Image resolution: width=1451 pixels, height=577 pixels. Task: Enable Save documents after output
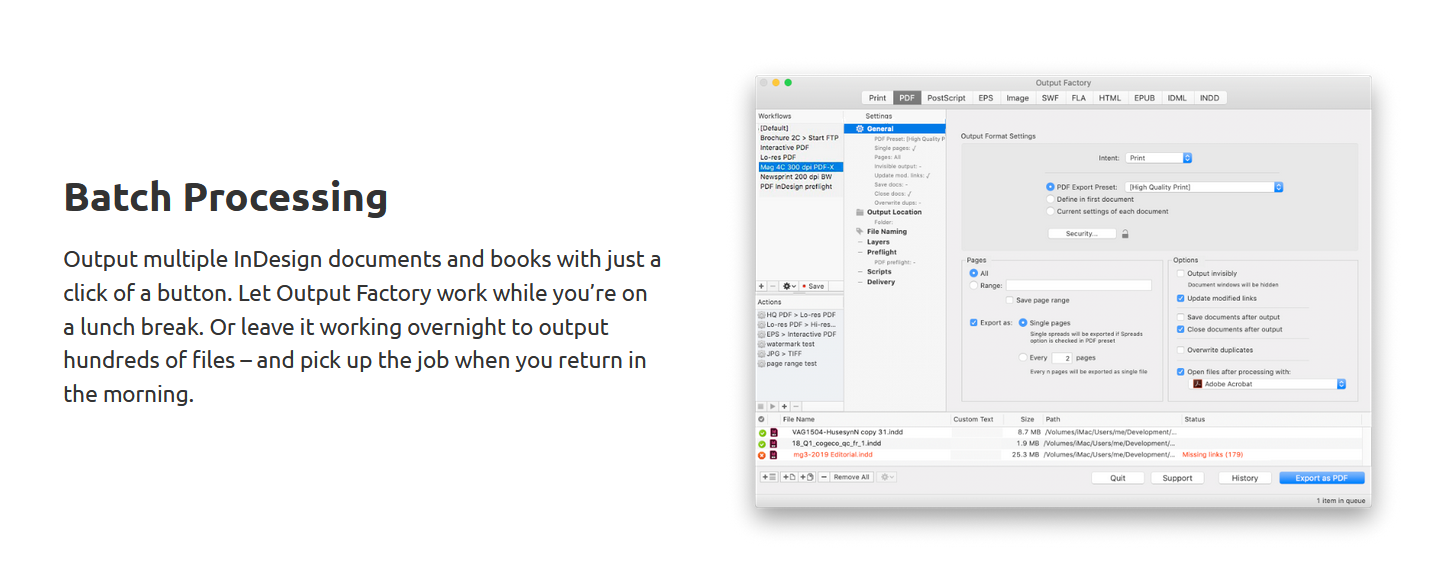1181,317
